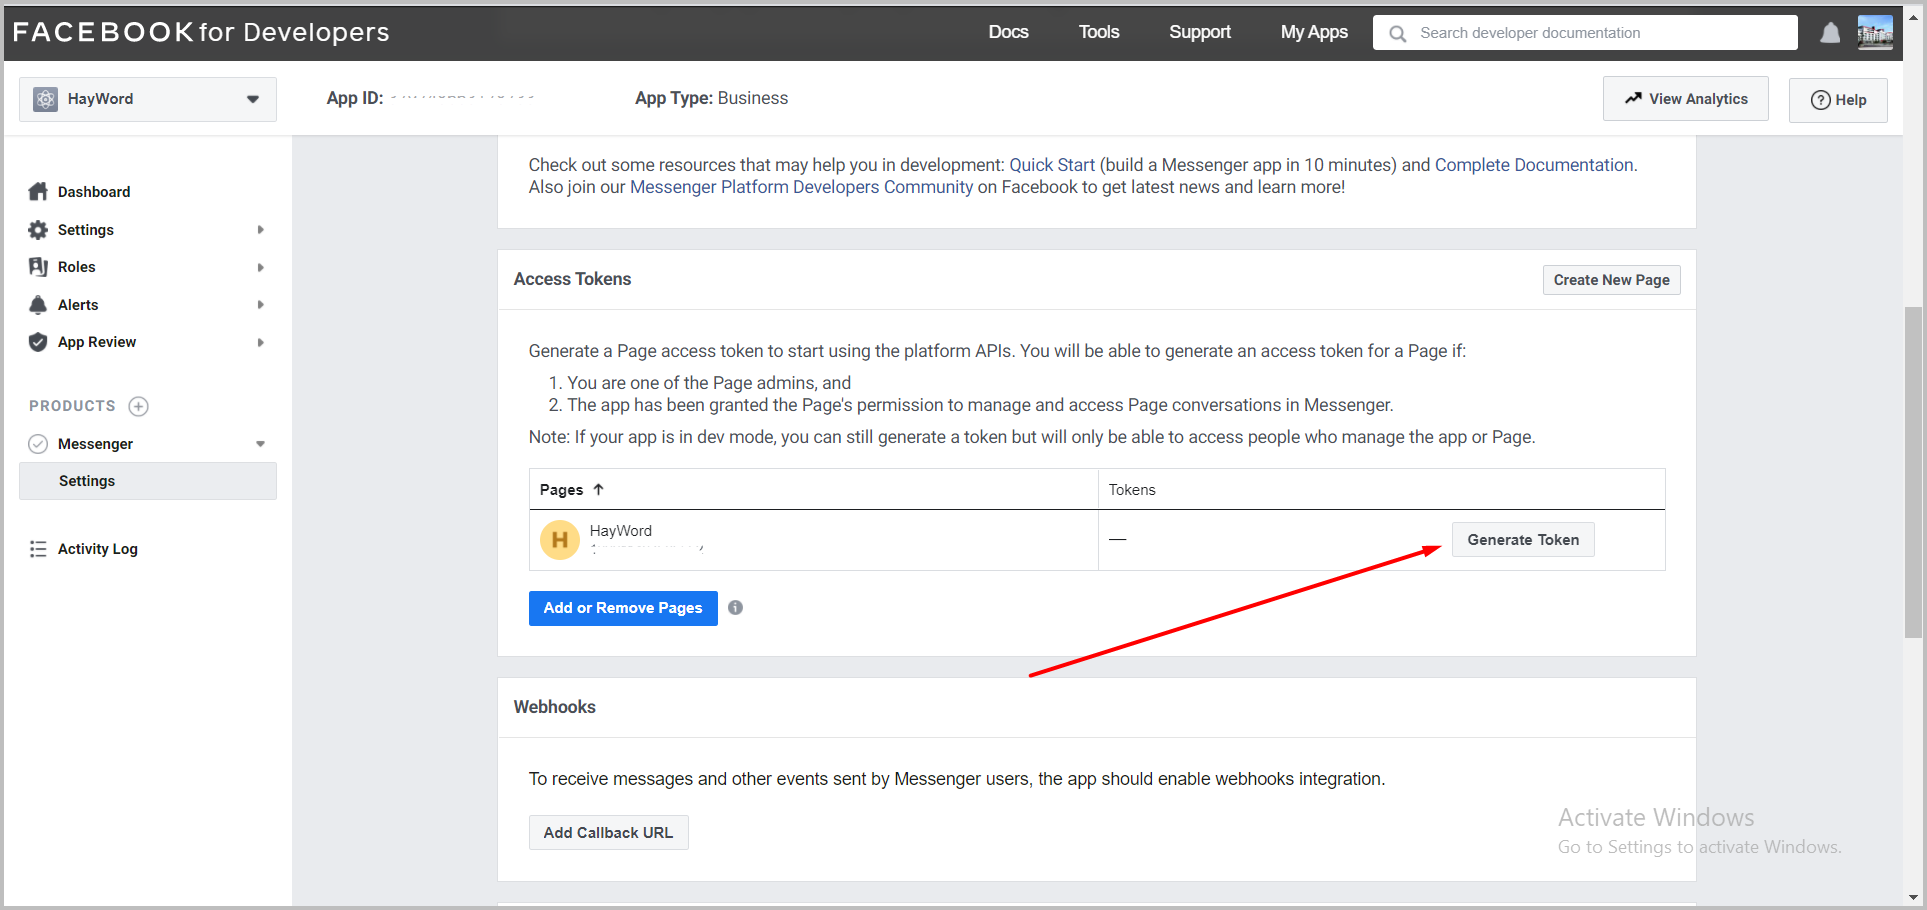The image size is (1927, 910).
Task: Click the Access Tokens section heading
Action: click(573, 279)
